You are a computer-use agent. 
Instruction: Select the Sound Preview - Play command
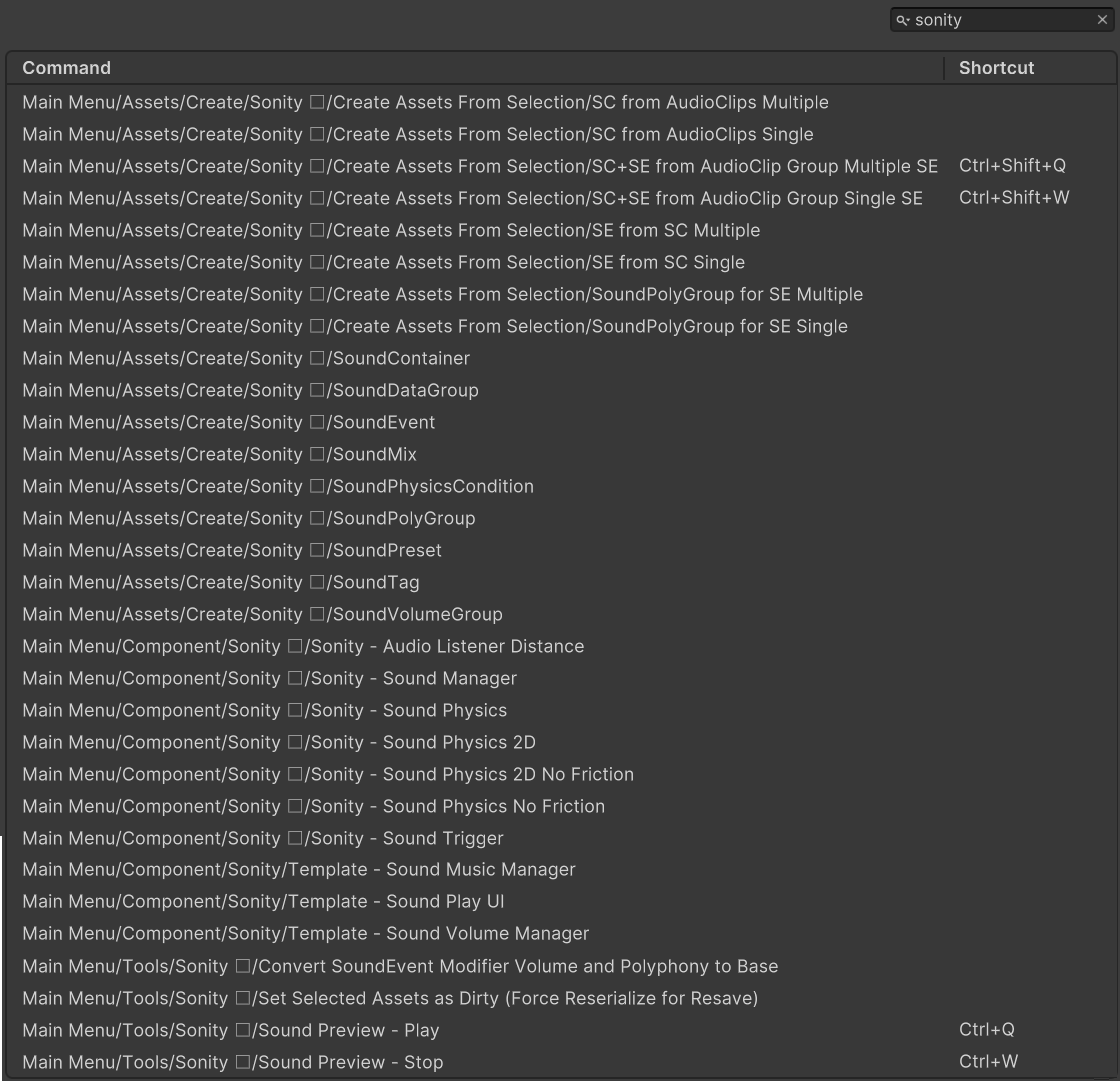(560, 1030)
